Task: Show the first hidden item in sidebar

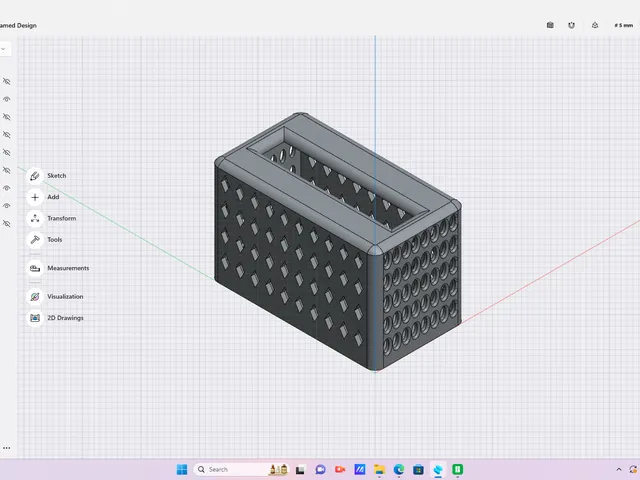Action: click(7, 81)
